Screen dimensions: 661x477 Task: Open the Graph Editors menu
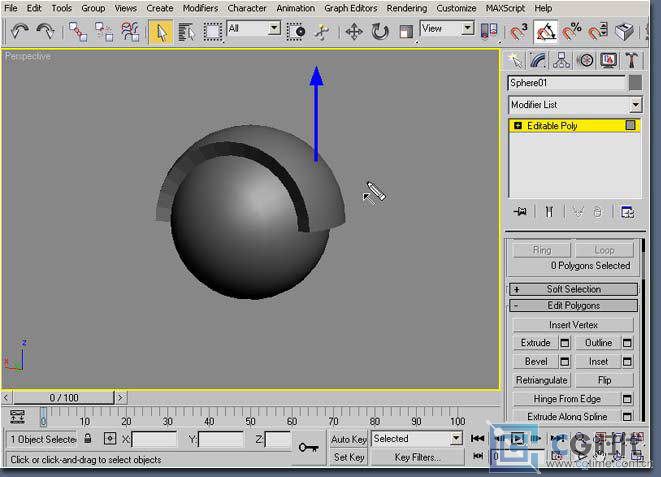coord(350,8)
